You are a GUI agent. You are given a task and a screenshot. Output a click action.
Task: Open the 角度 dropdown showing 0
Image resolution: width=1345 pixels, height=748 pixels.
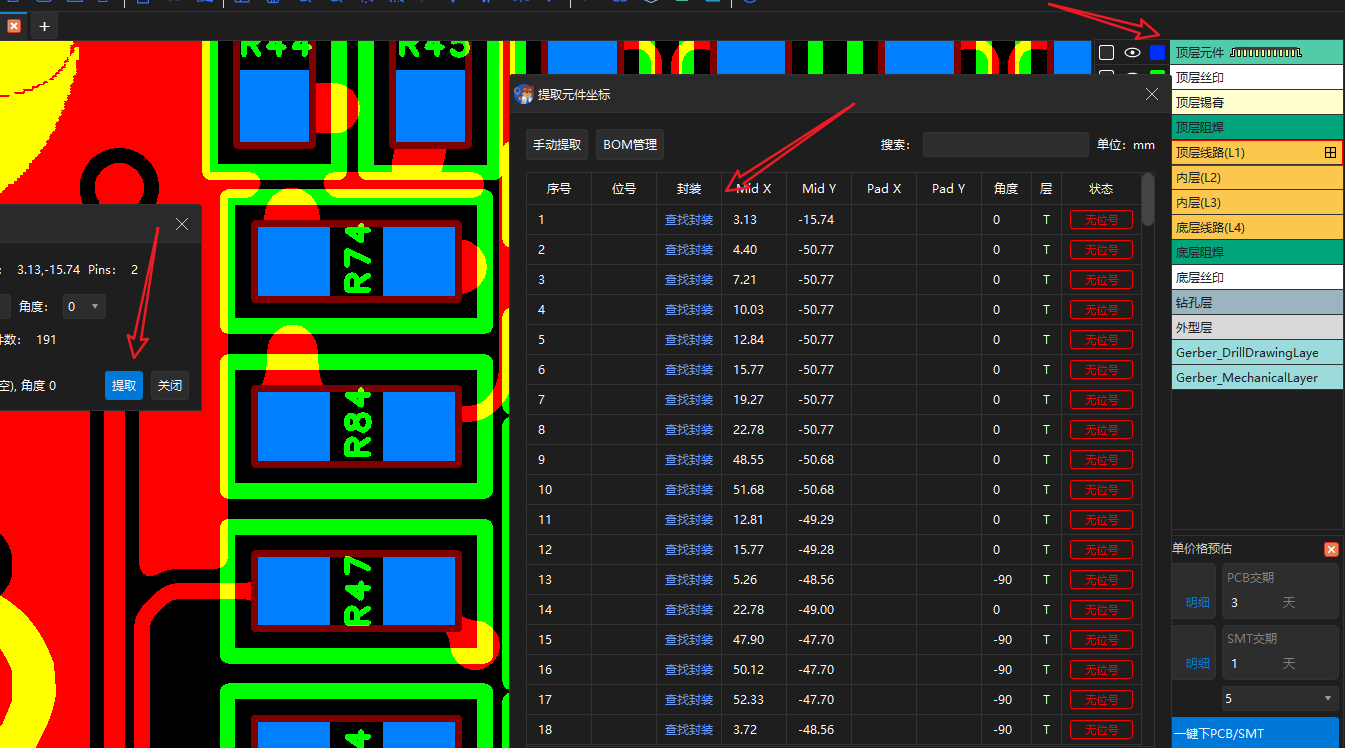click(83, 307)
